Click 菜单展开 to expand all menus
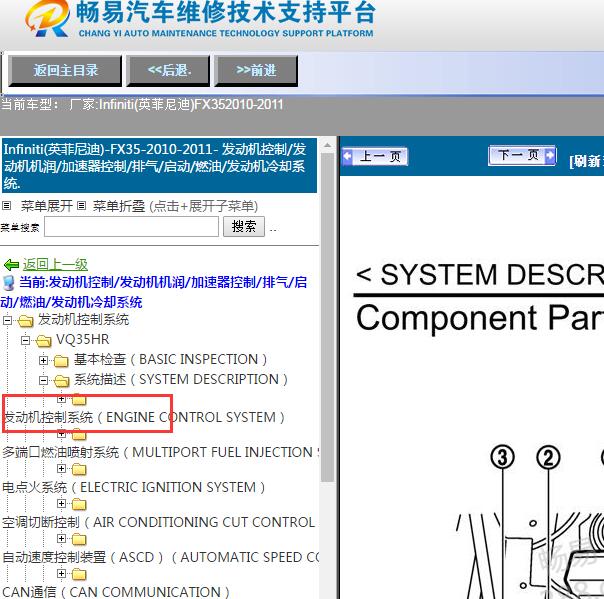This screenshot has height=599, width=604. tap(47, 206)
